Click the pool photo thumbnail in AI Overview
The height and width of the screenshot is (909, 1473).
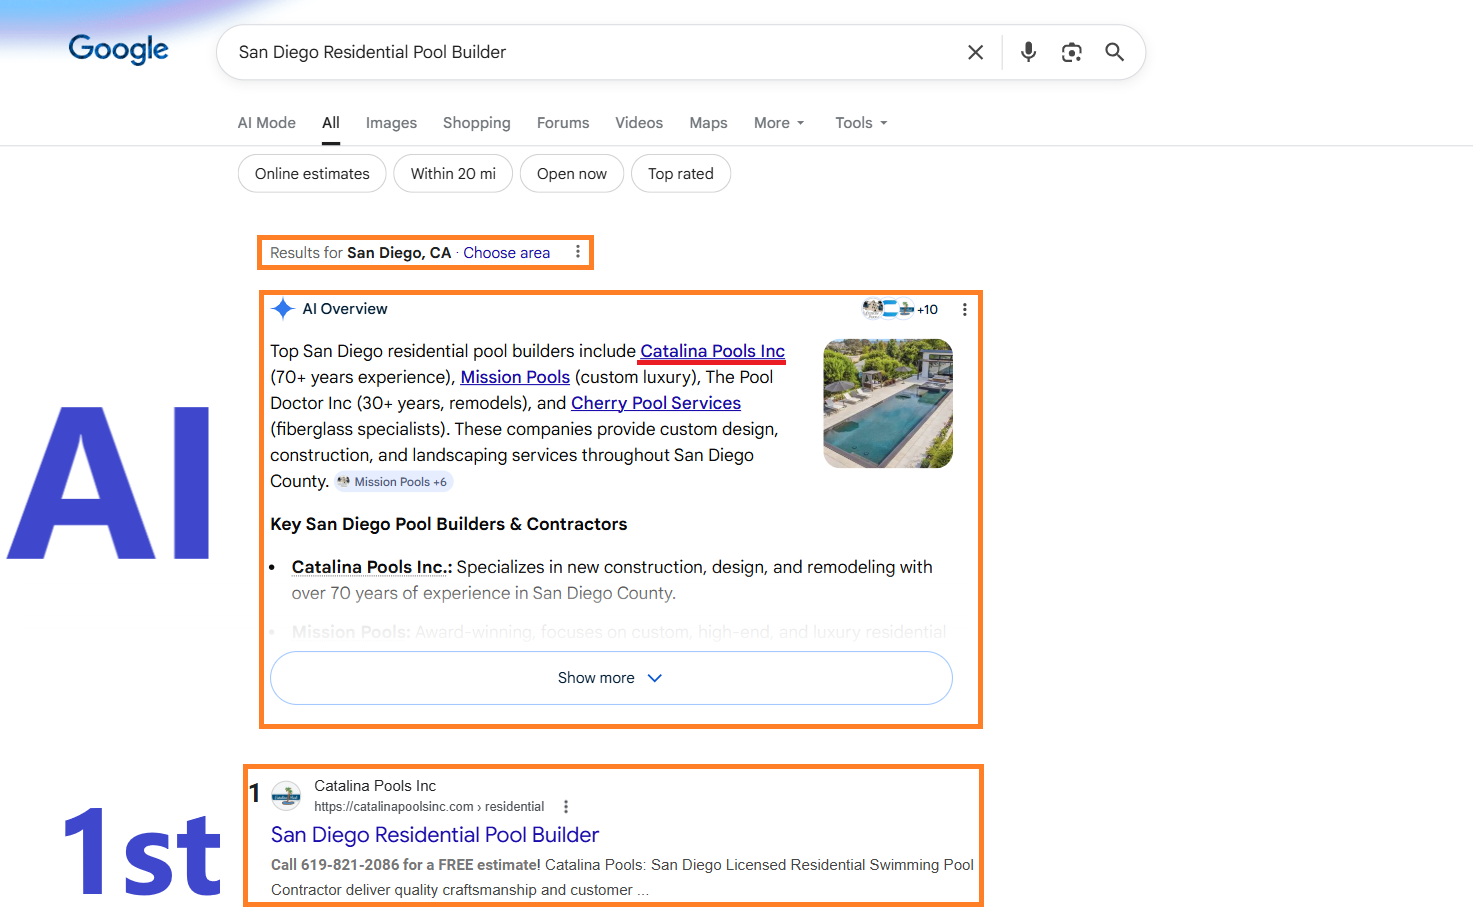(x=887, y=404)
